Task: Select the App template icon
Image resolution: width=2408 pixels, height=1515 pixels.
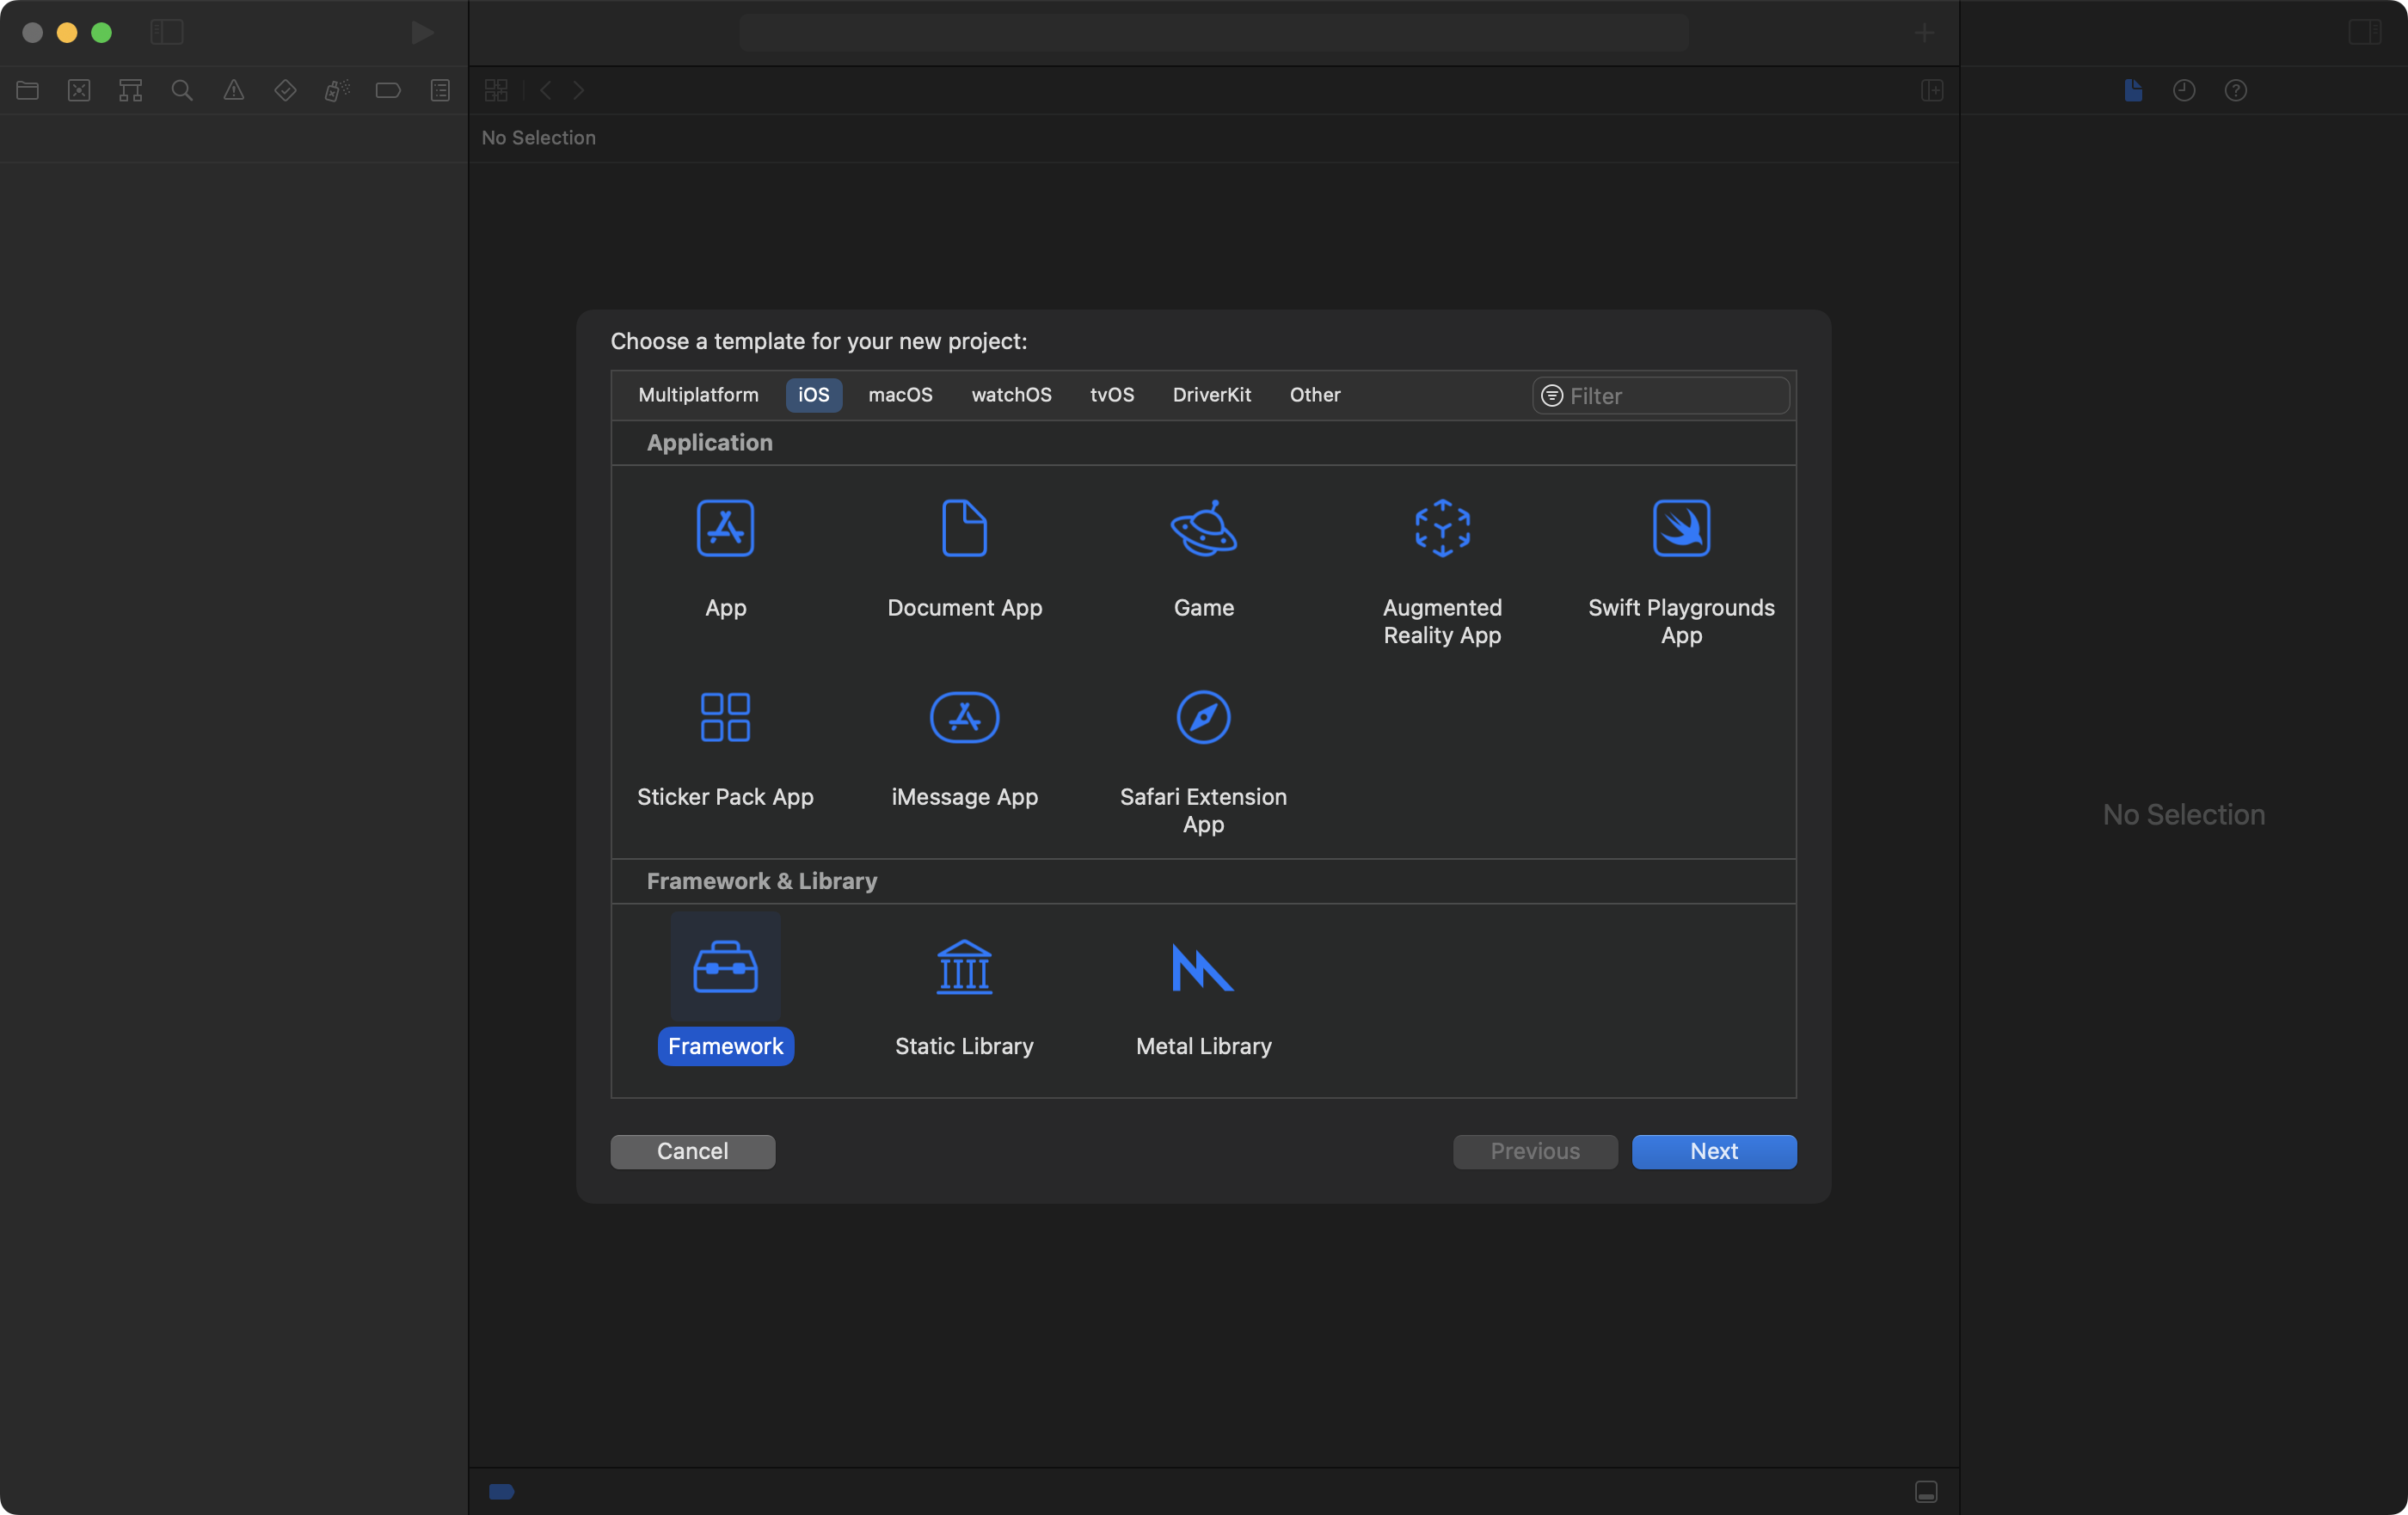Action: pos(725,528)
